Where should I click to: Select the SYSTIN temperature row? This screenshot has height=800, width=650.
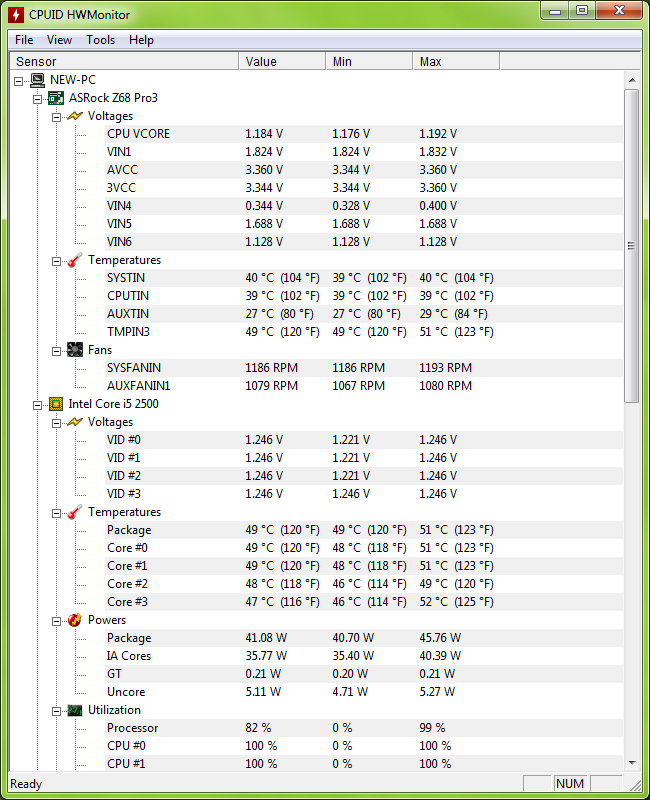click(x=364, y=278)
